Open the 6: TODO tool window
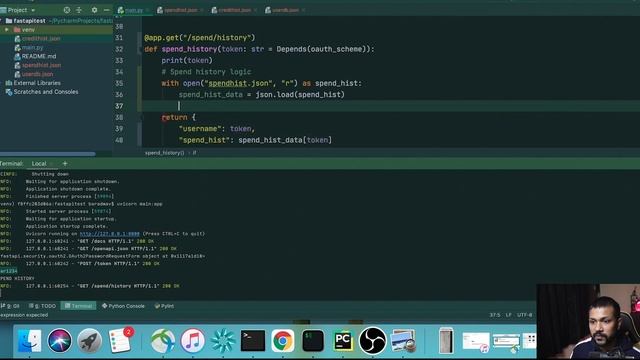Image resolution: width=640 pixels, height=360 pixels. pos(42,306)
